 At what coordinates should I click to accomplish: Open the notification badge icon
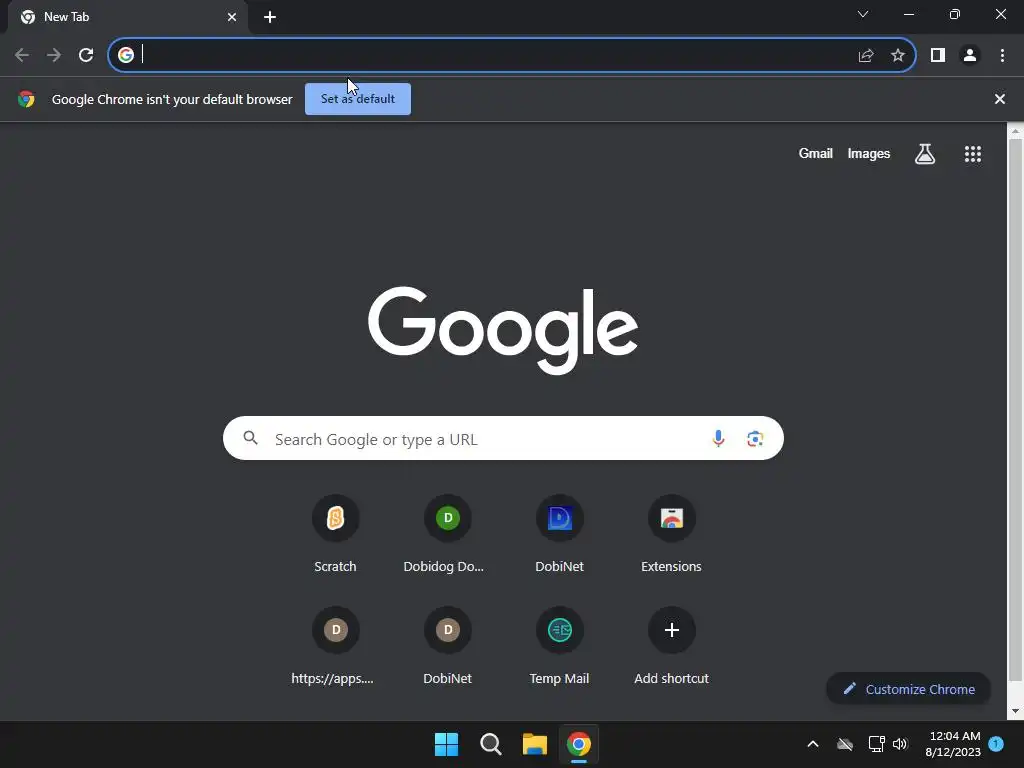[x=996, y=744]
